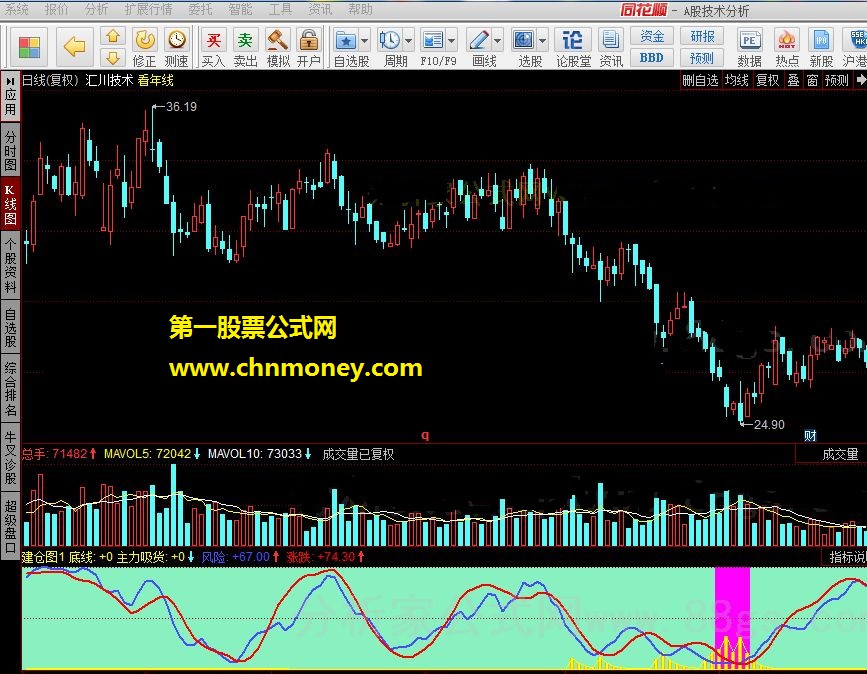
Task: Open the 论股堂 forum icon
Action: coord(573,48)
